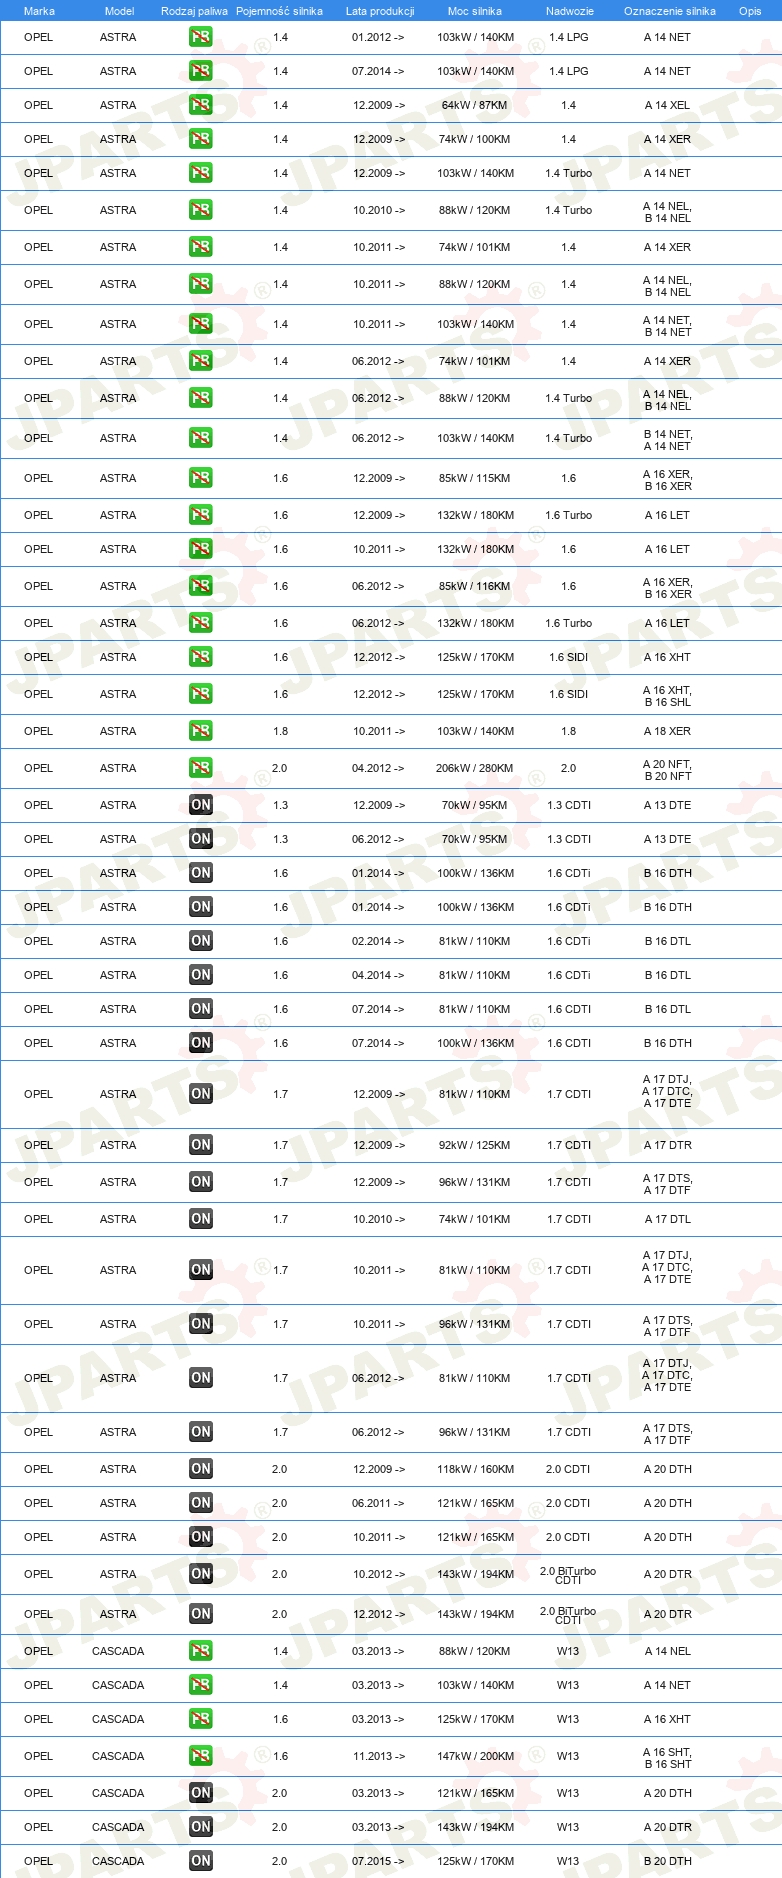Image resolution: width=782 pixels, height=1878 pixels.
Task: Click the body type cell 1.8
Action: [x=568, y=731]
